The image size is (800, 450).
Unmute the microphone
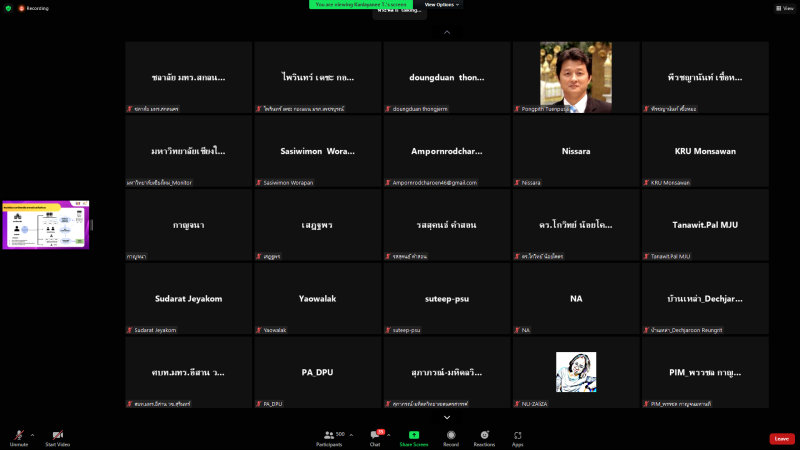18,436
